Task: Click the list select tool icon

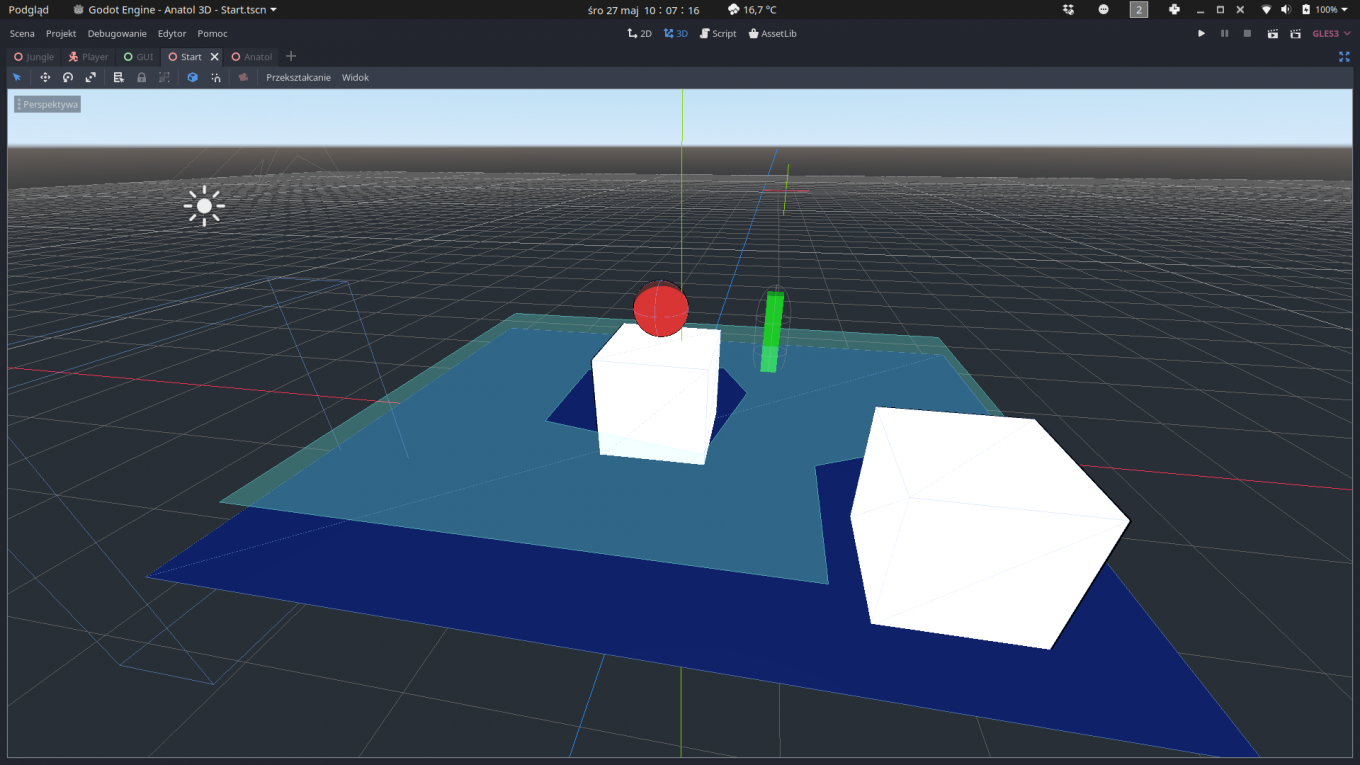Action: (x=118, y=77)
